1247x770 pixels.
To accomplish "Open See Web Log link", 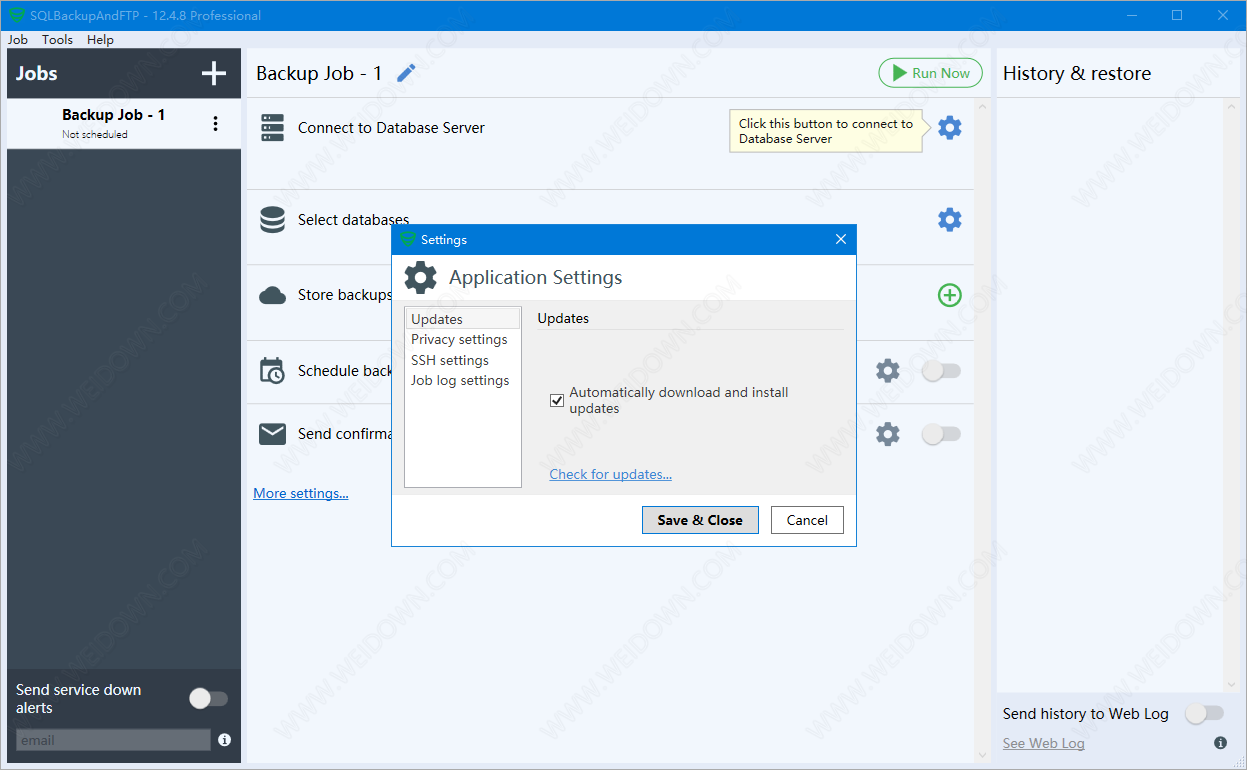I will click(1044, 743).
